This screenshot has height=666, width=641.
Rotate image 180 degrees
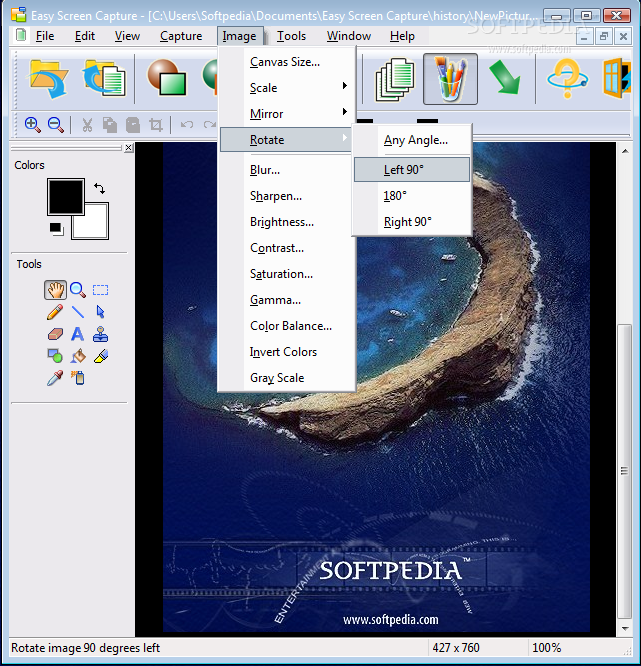[x=412, y=196]
